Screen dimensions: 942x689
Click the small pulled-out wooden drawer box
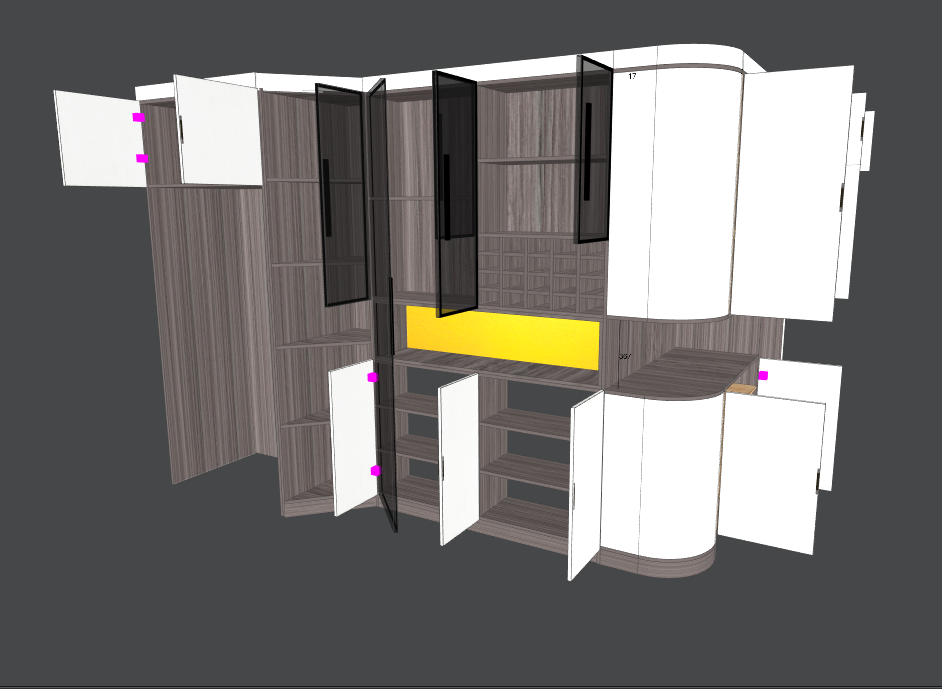point(740,389)
